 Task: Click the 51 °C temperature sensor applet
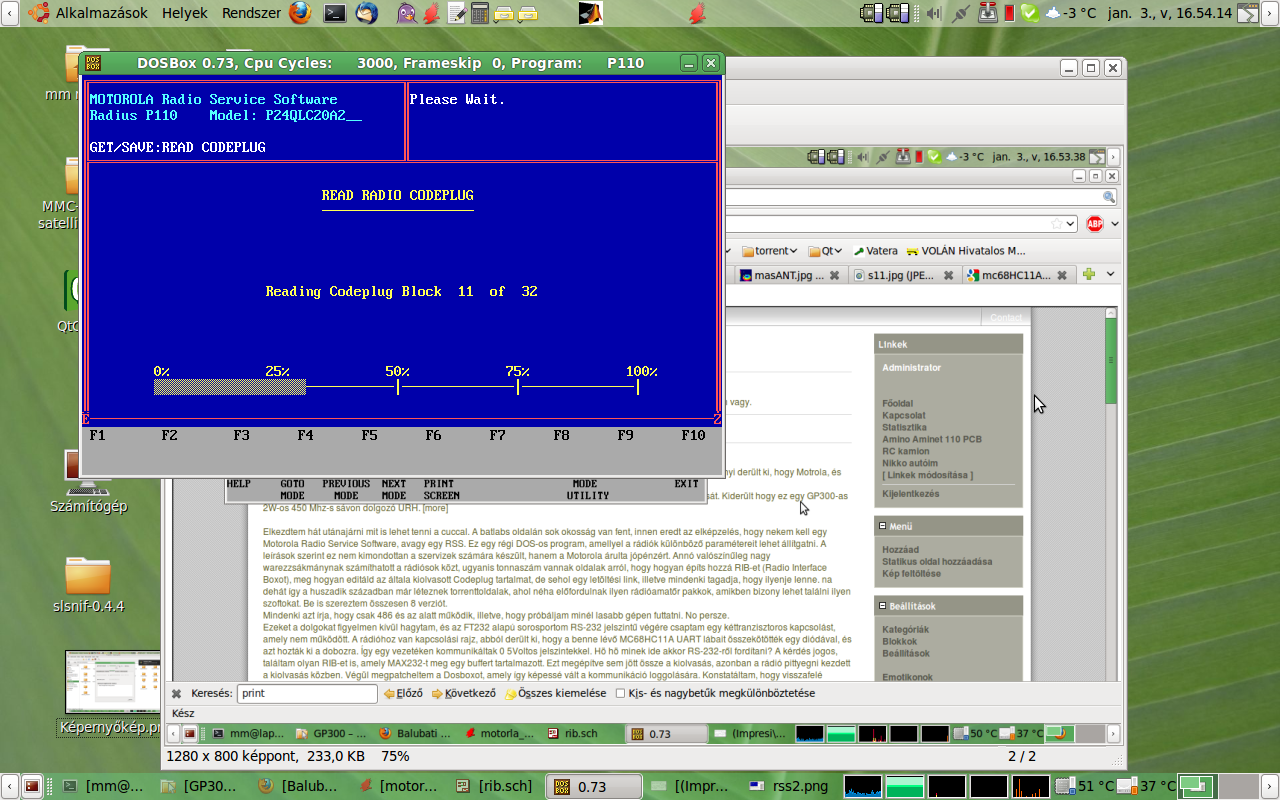[1085, 786]
